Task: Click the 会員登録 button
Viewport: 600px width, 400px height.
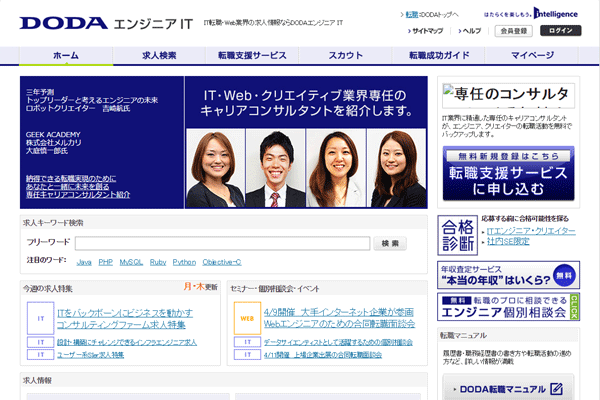Action: (x=514, y=31)
